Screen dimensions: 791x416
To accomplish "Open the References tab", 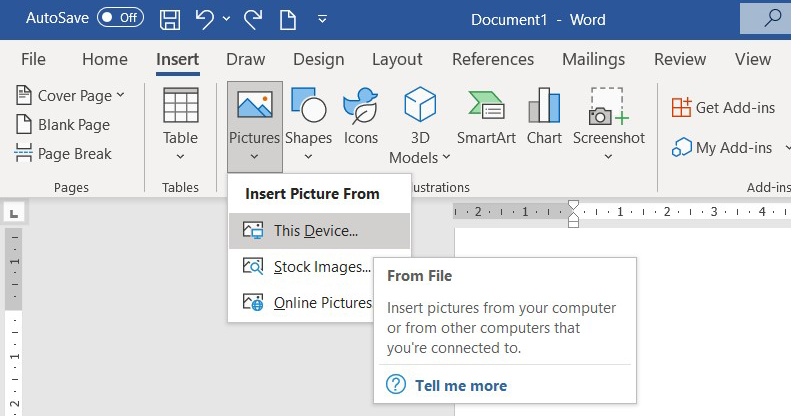I will point(493,60).
